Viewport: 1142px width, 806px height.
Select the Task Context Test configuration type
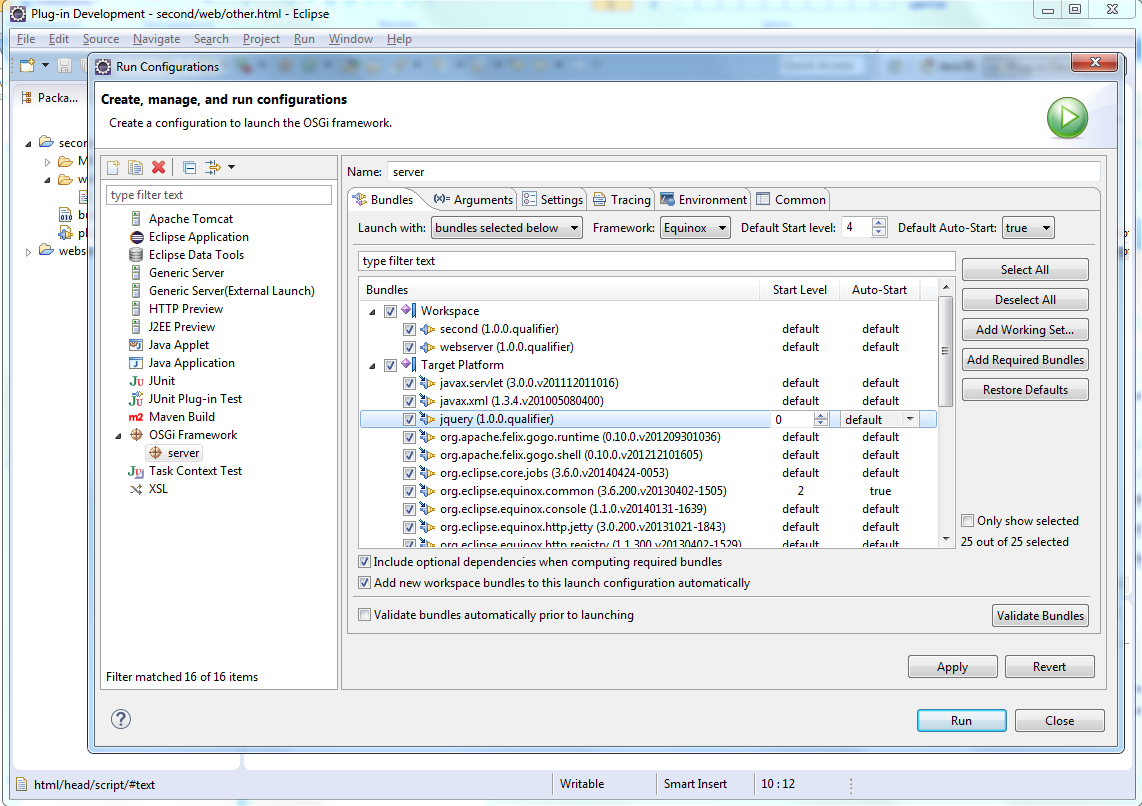195,471
